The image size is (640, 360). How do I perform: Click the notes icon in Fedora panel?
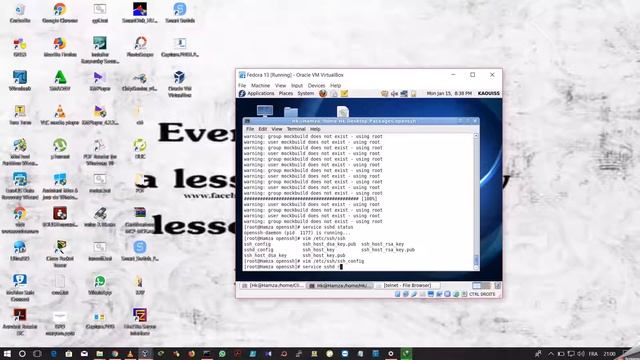click(344, 93)
